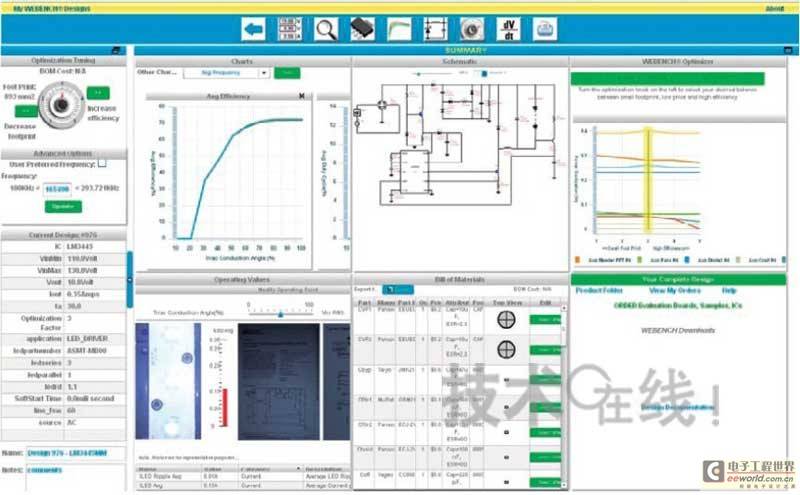Click the About link
Image resolution: width=800 pixels, height=495 pixels.
pos(774,8)
